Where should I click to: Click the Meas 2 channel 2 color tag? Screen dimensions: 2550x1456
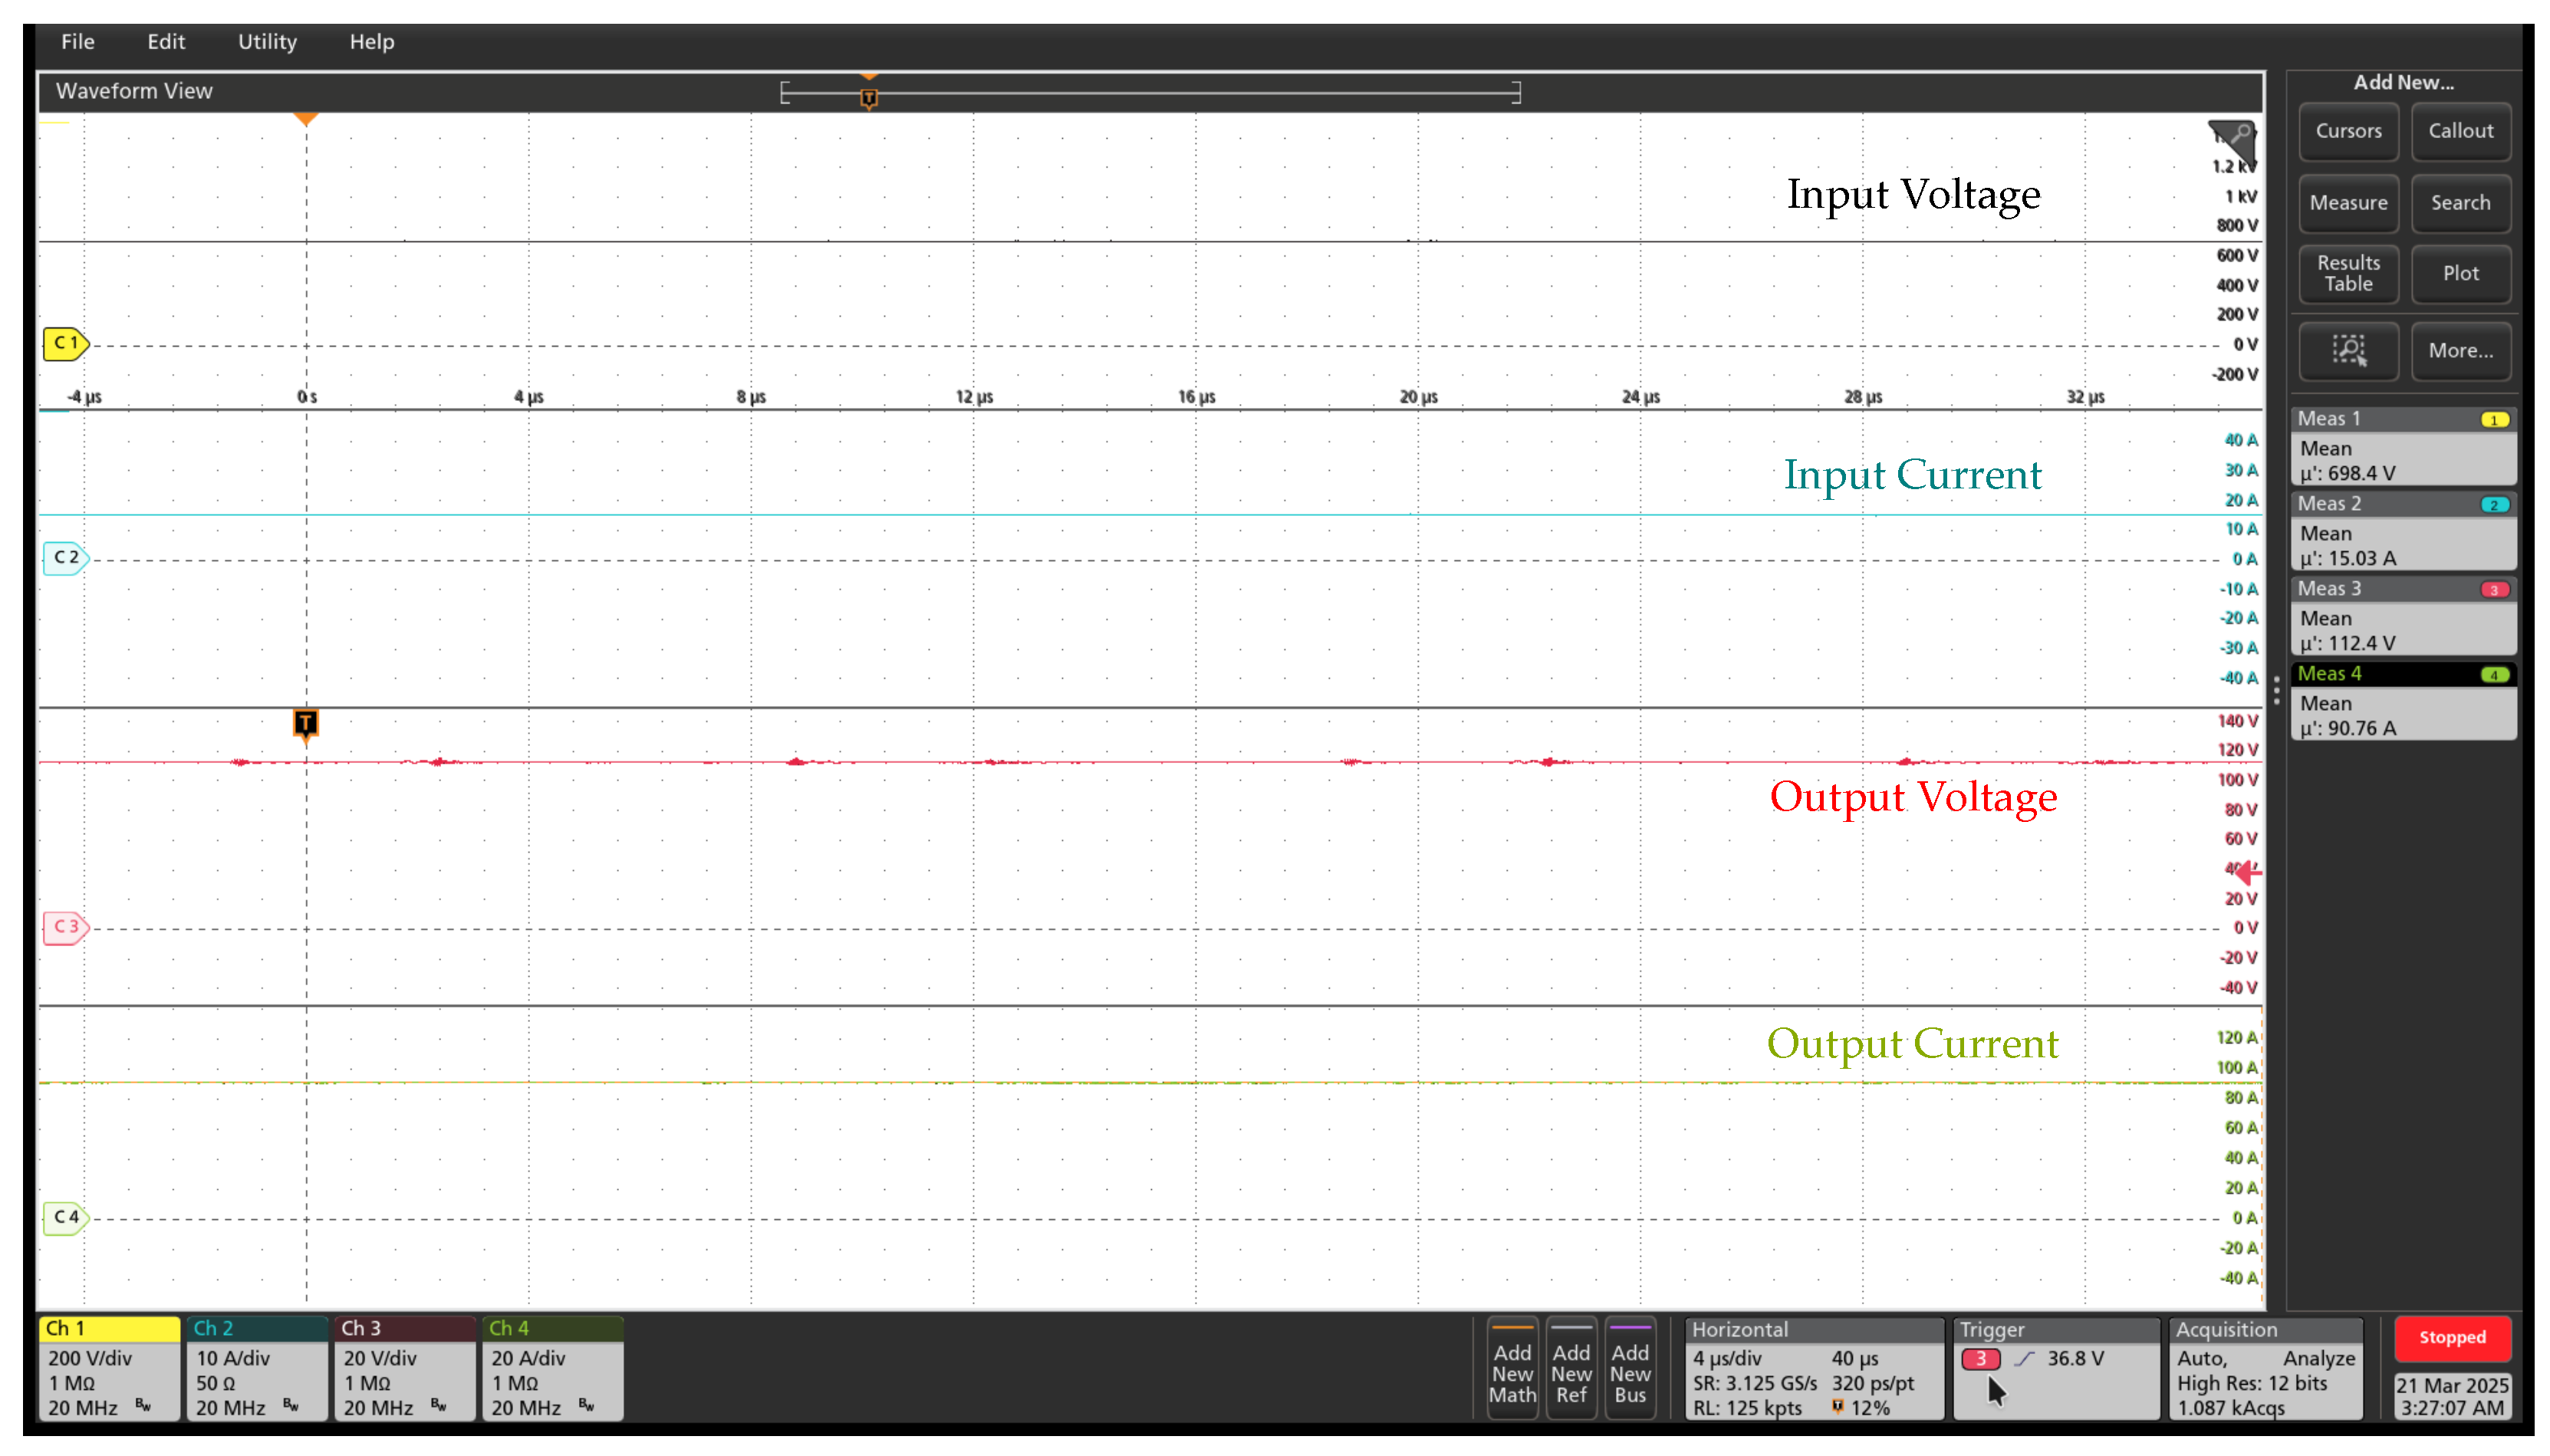coord(2493,505)
